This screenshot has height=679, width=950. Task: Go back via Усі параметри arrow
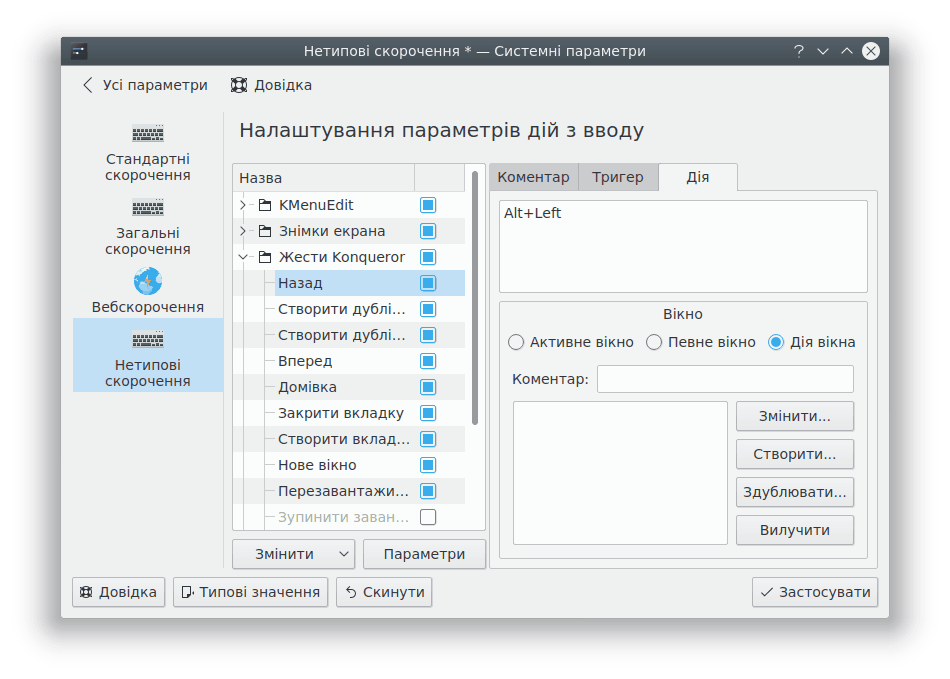(88, 85)
